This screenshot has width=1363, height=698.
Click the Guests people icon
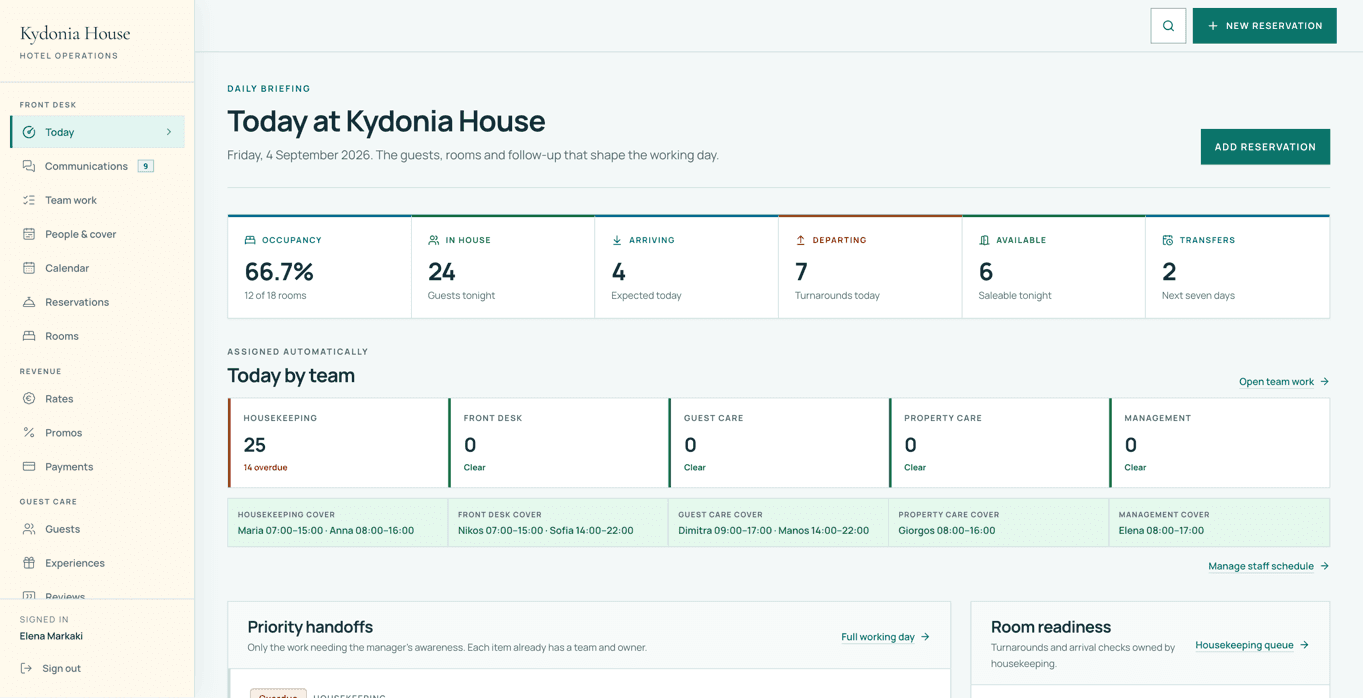[x=29, y=529]
